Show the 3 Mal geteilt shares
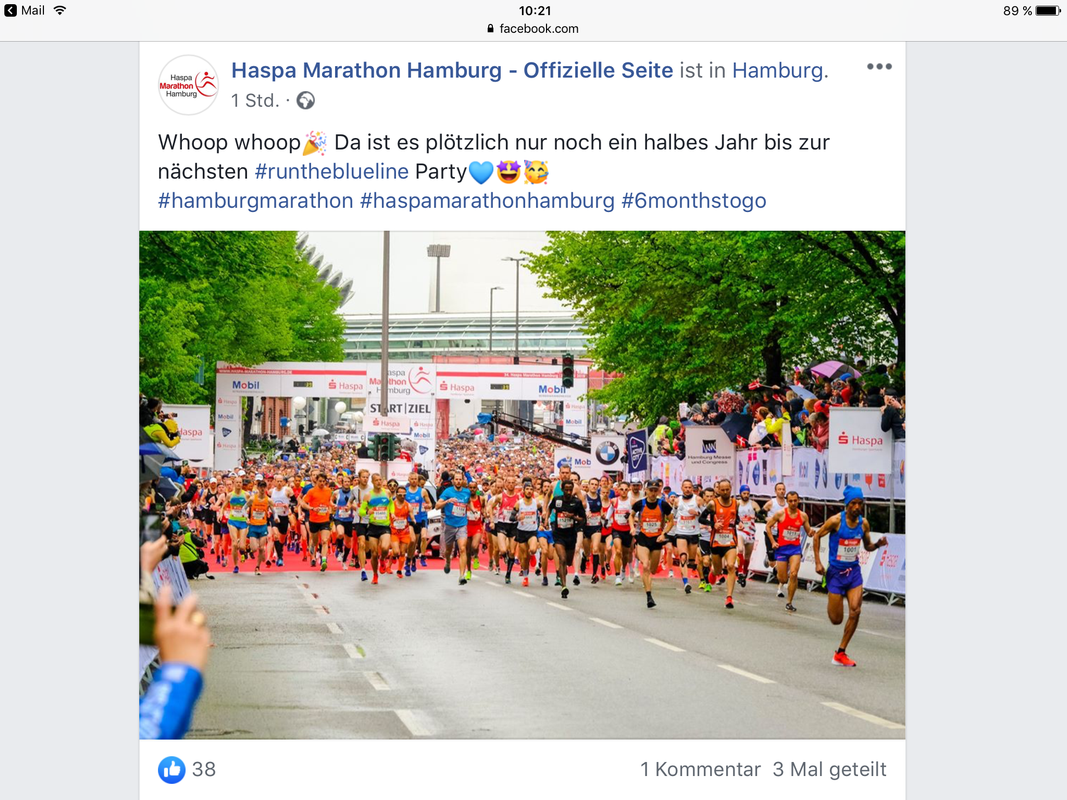This screenshot has width=1067, height=800. (830, 769)
